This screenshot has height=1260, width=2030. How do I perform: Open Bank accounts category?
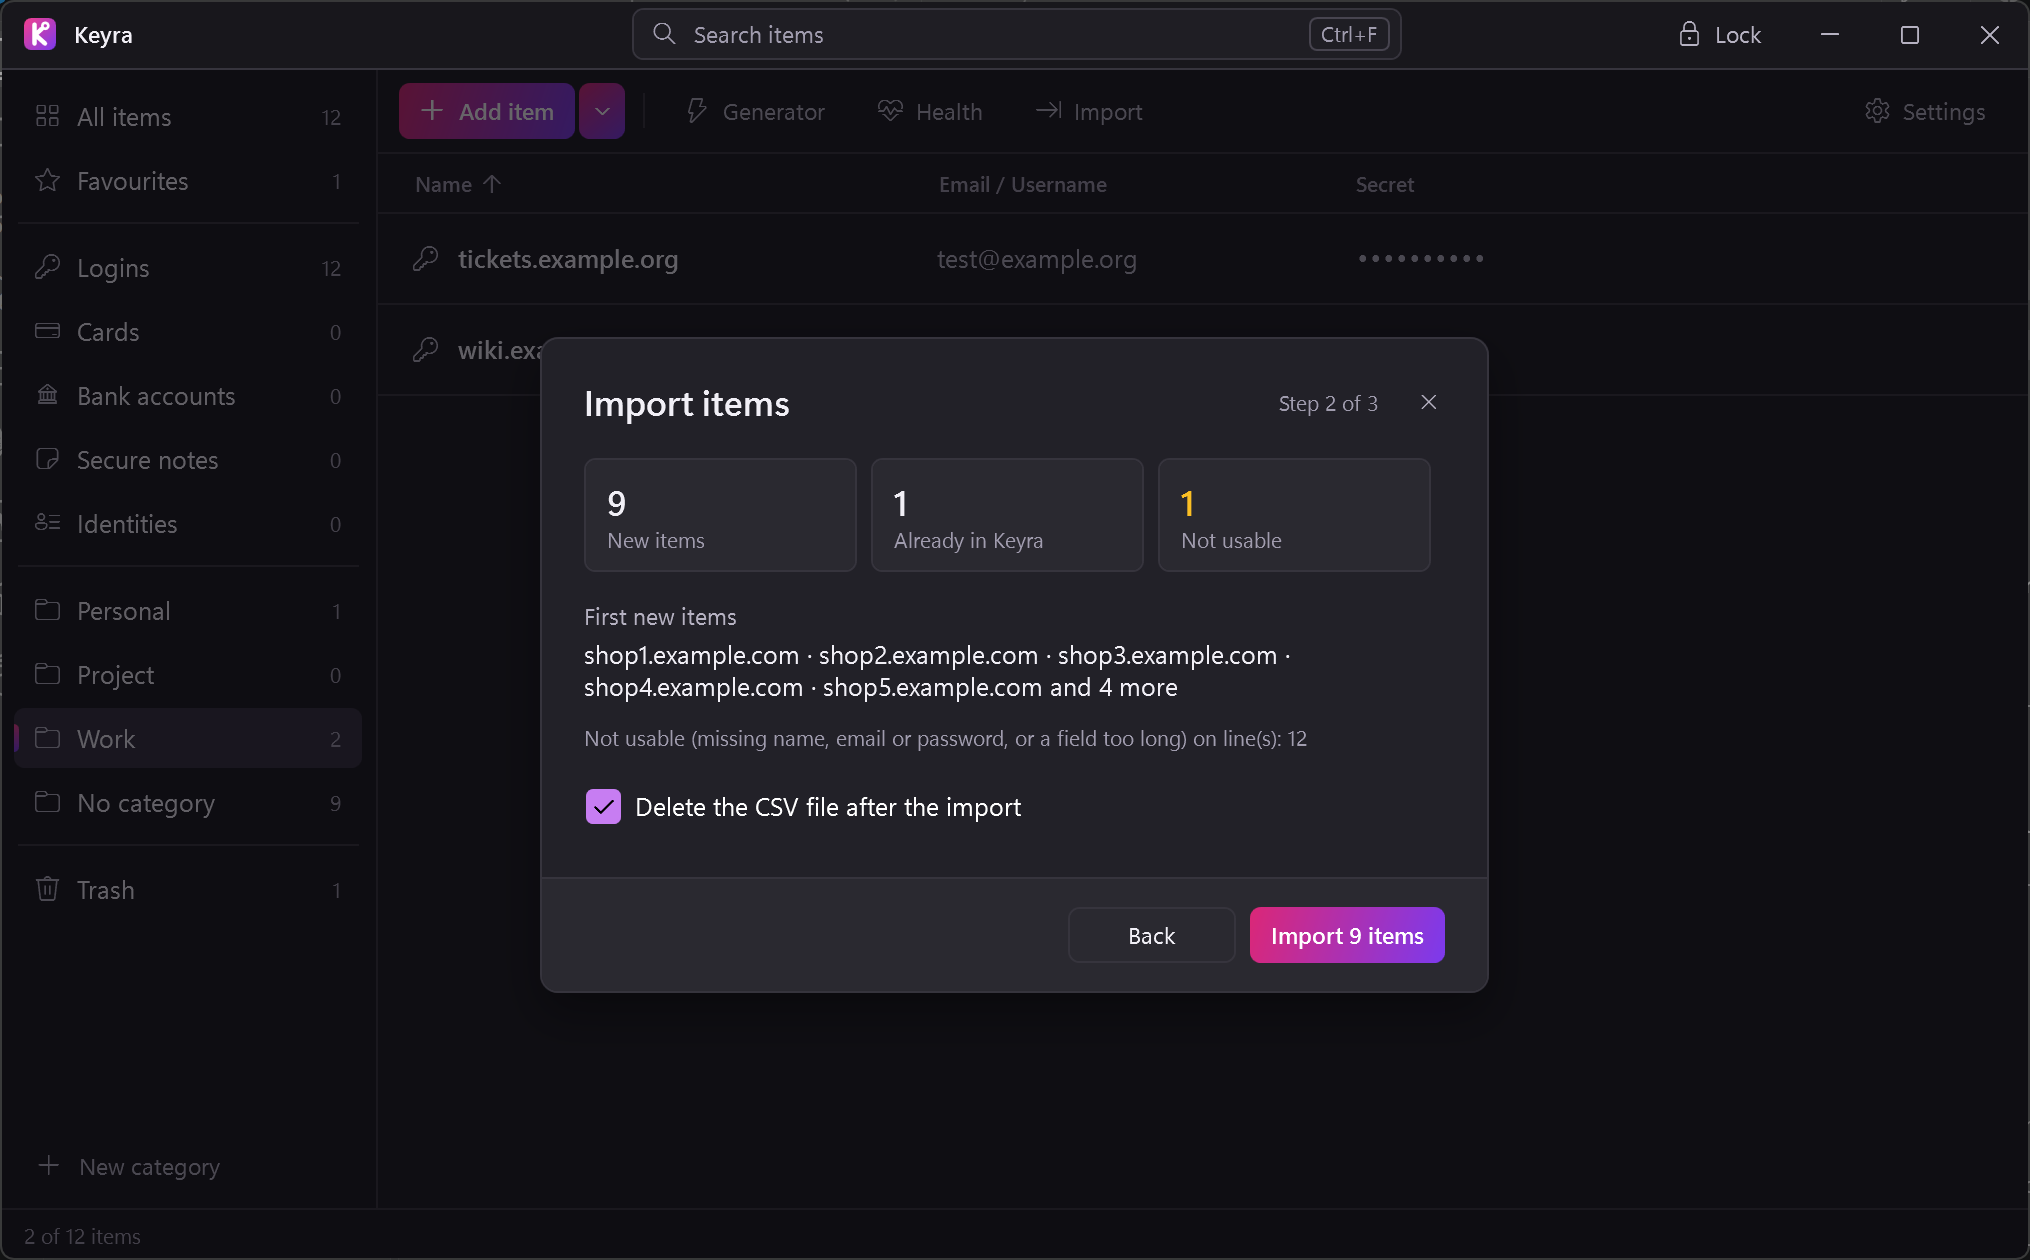[188, 396]
